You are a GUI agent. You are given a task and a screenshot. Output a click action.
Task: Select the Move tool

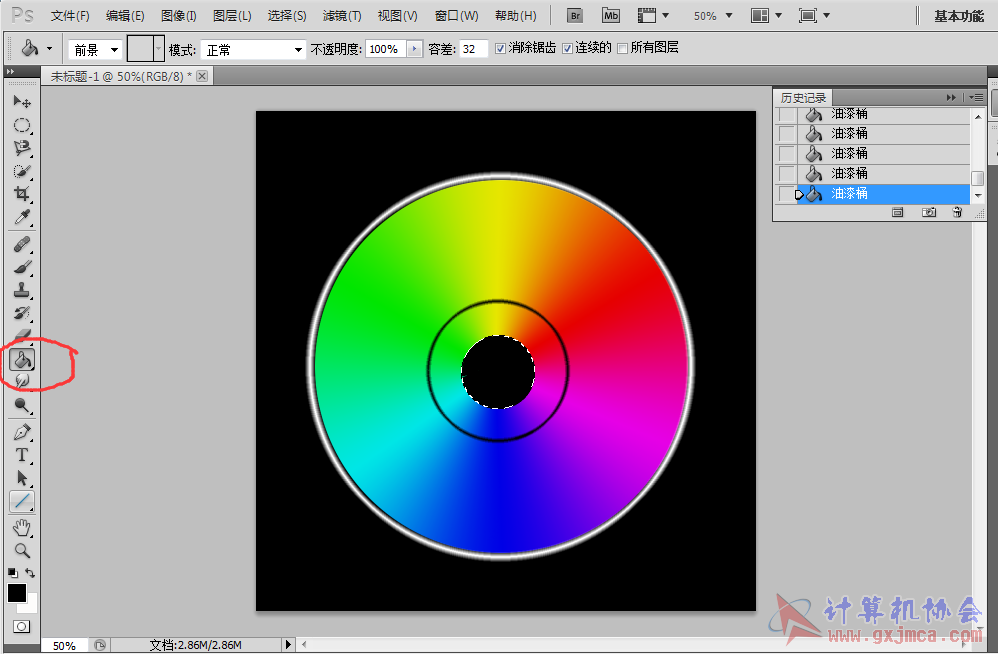[x=22, y=102]
